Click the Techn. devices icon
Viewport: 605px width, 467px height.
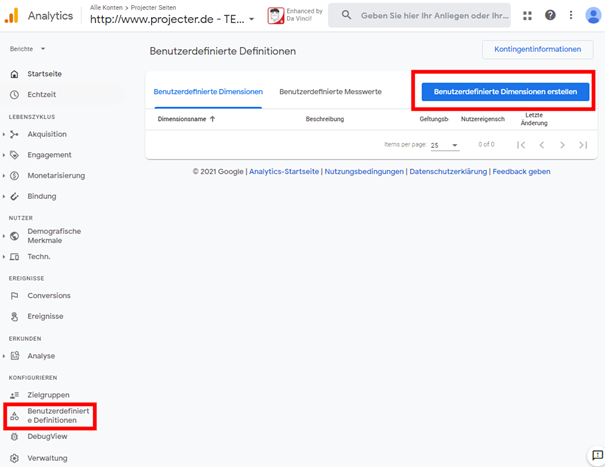(x=14, y=257)
